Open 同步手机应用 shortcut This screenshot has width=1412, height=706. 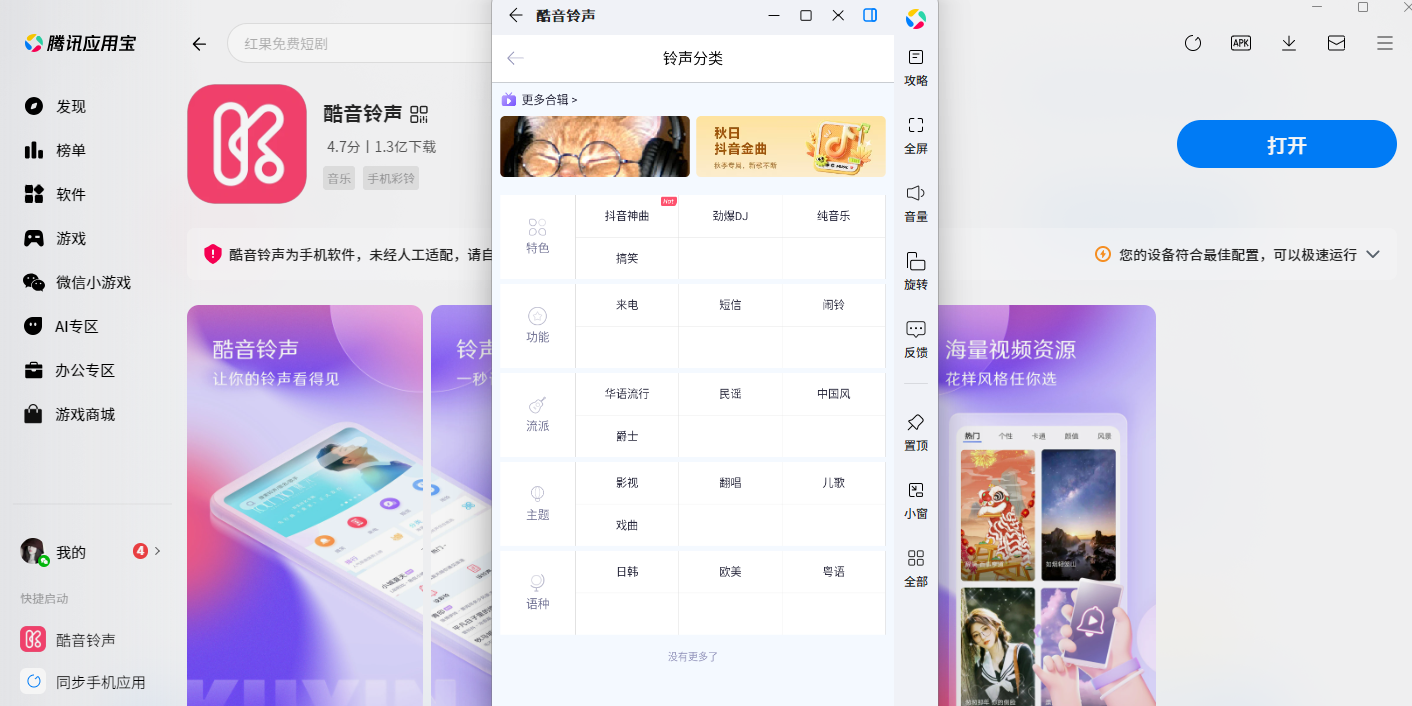83,682
